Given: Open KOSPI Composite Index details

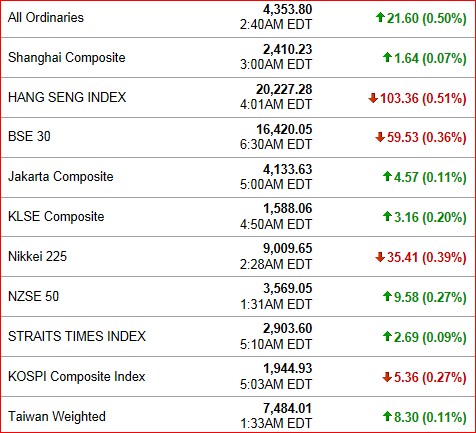Looking at the screenshot, I should [77, 377].
